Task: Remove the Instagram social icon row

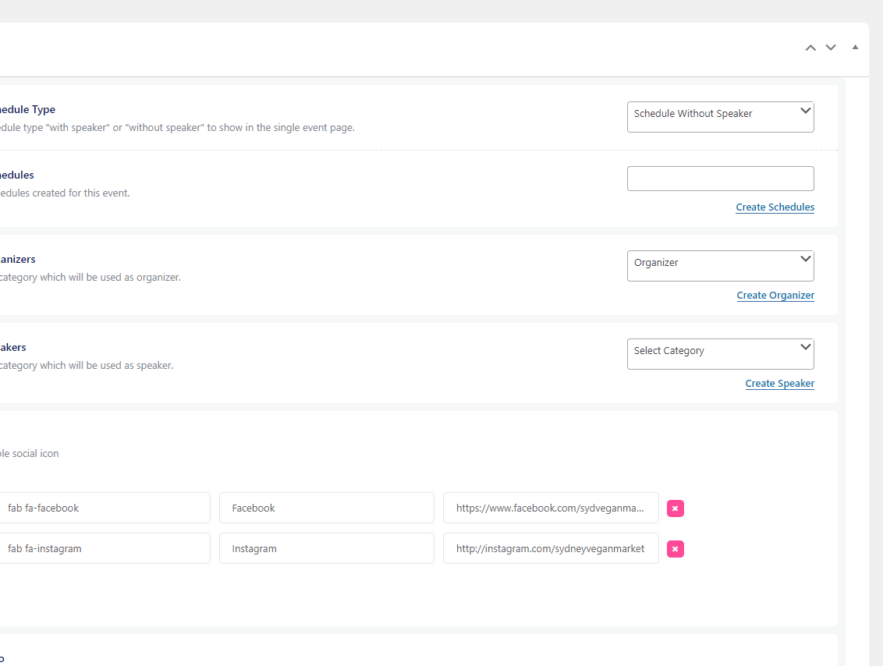Action: (675, 548)
